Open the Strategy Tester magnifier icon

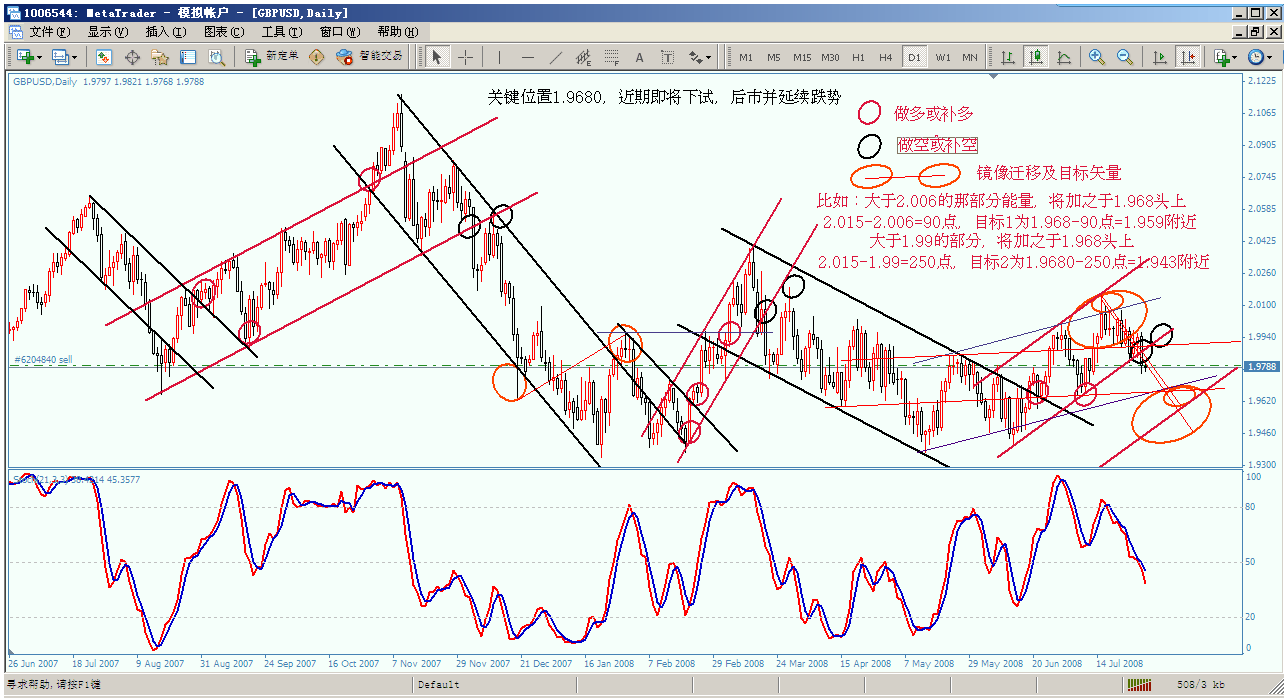point(216,57)
